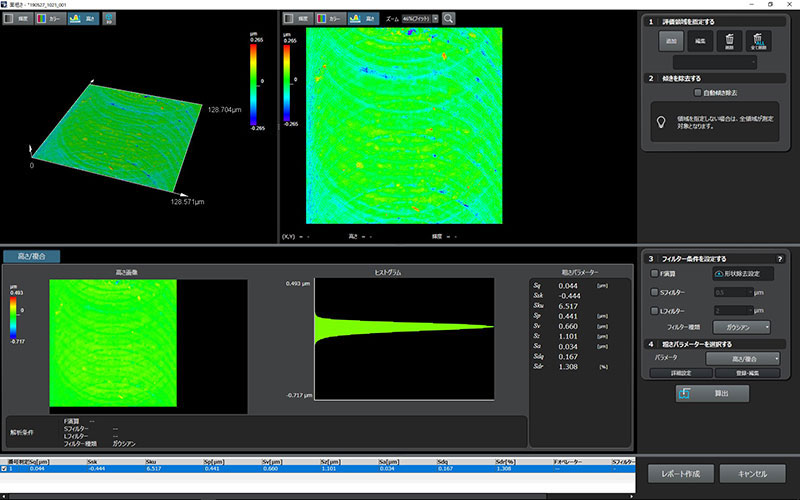This screenshot has width=800, height=500.
Task: Click the 算出 calculate button
Action: pyautogui.click(x=712, y=394)
